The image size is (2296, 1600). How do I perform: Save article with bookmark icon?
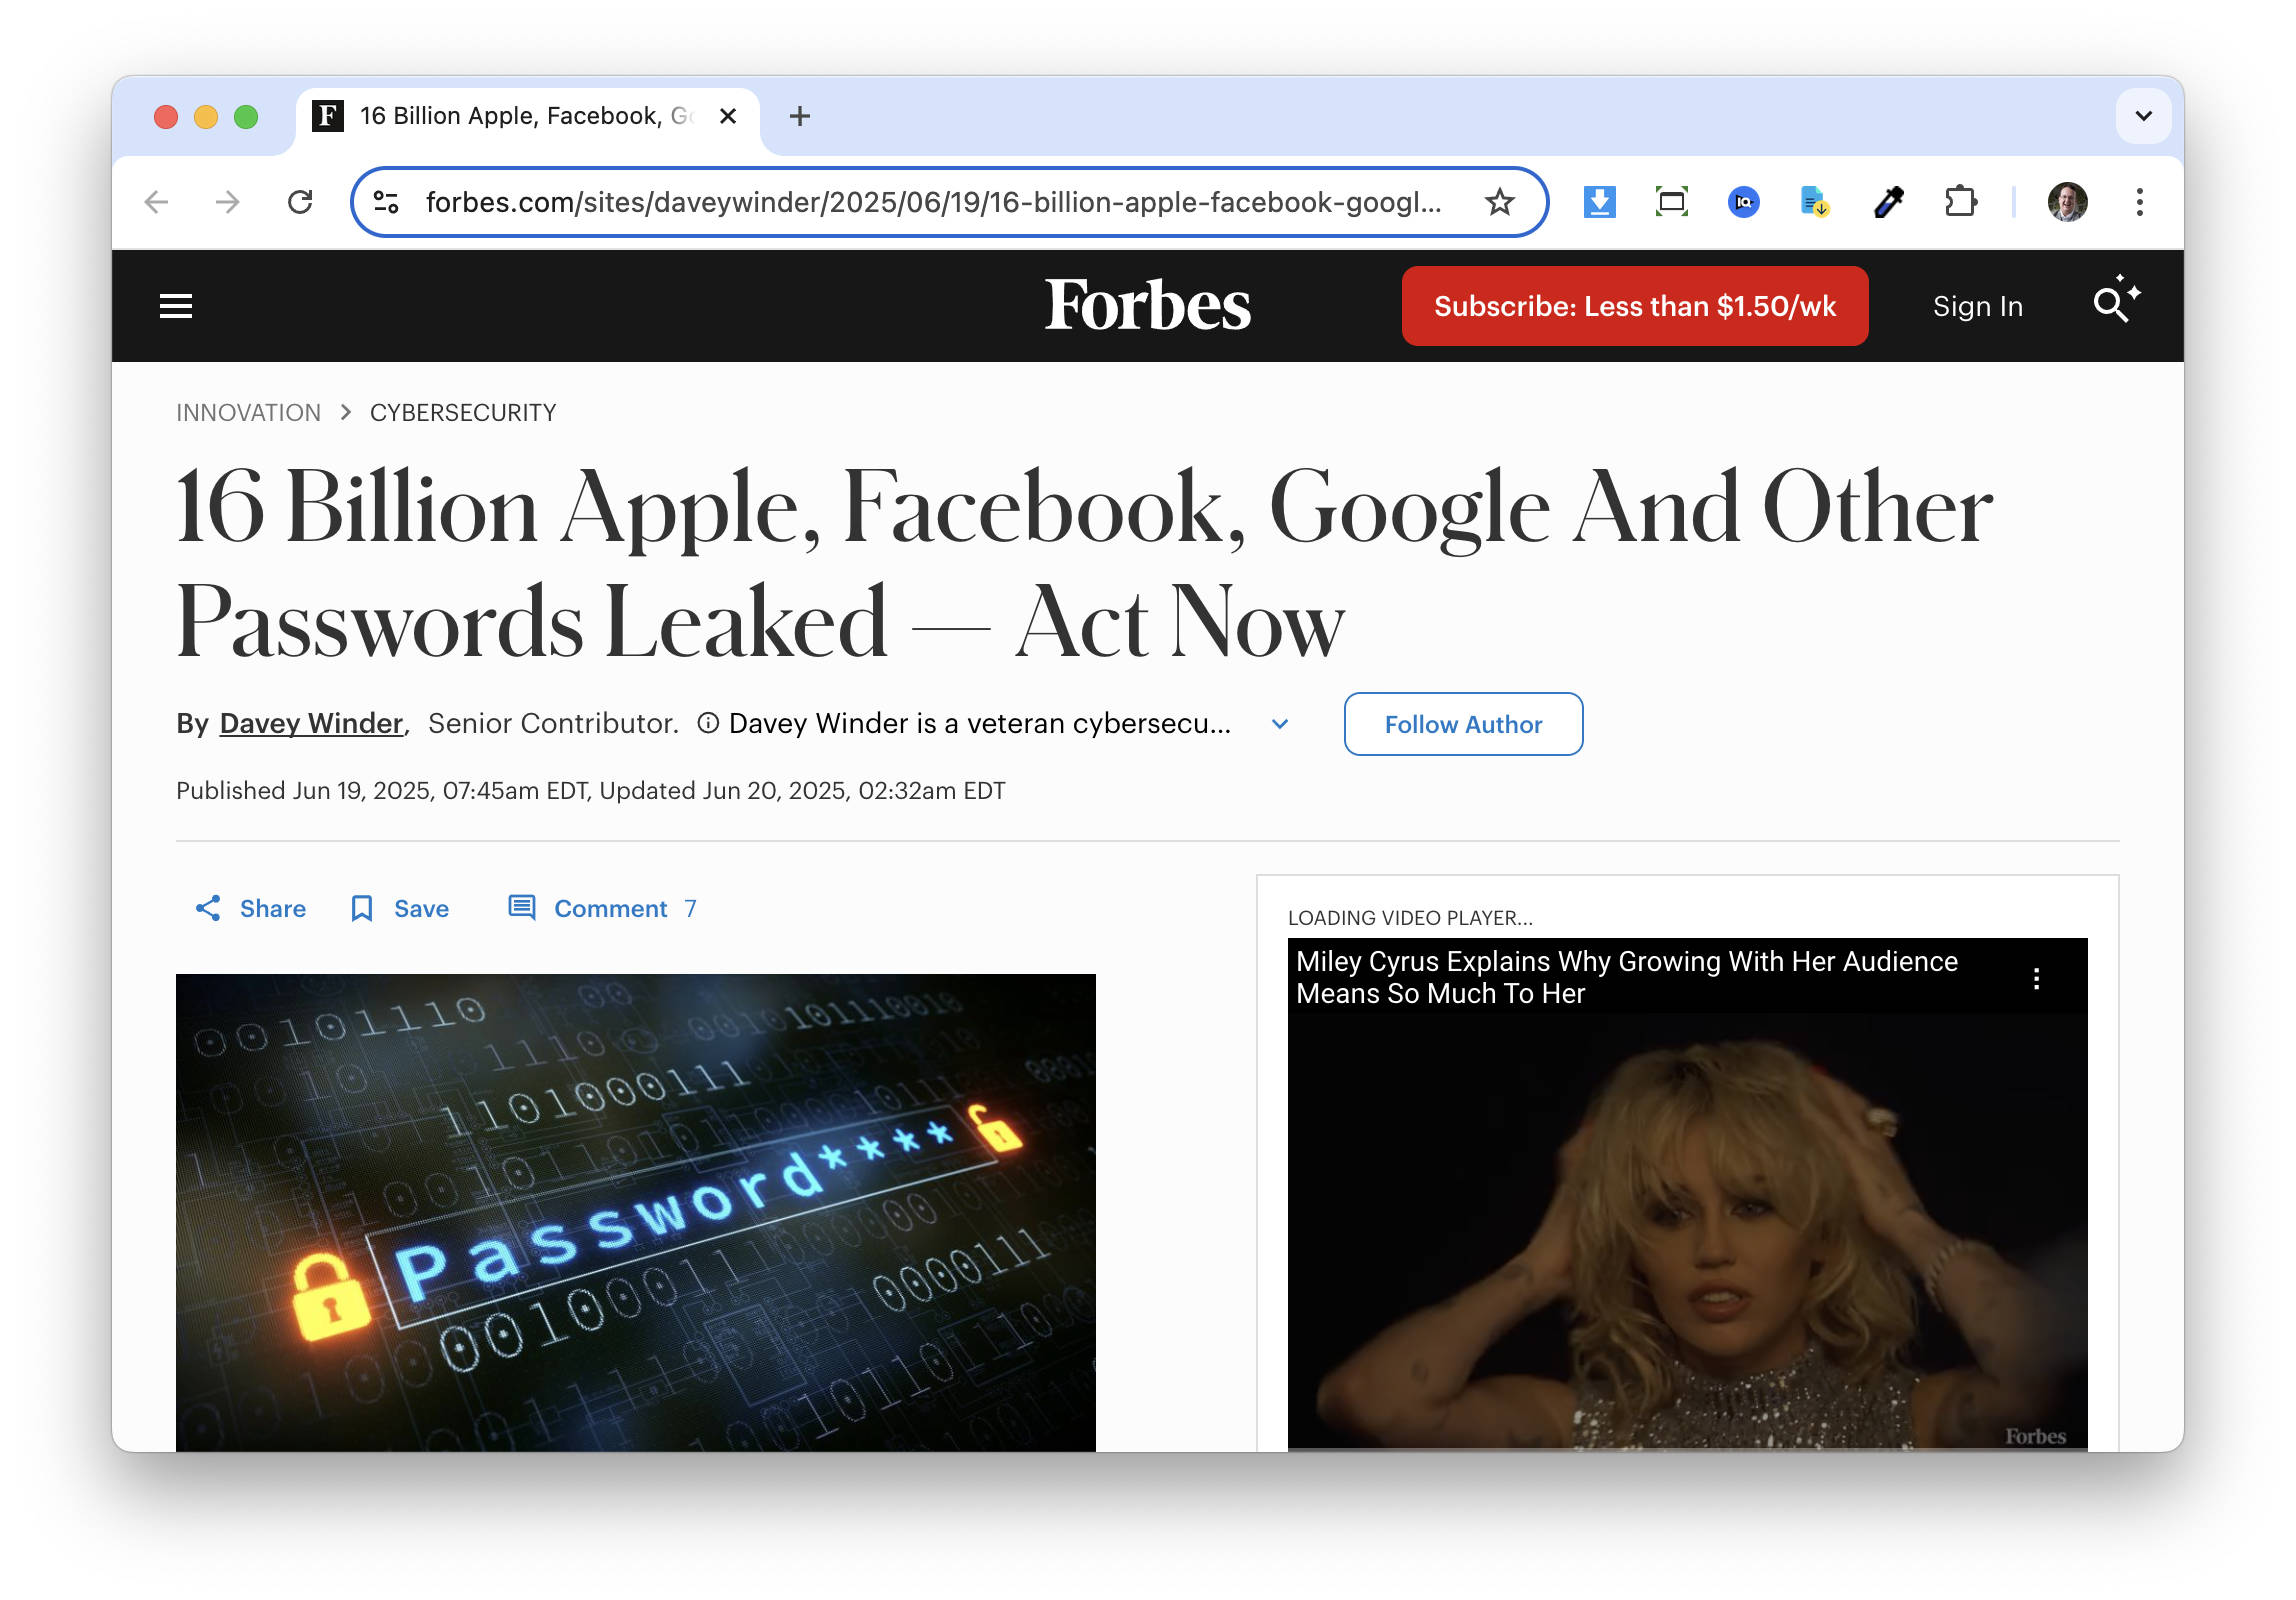362,908
